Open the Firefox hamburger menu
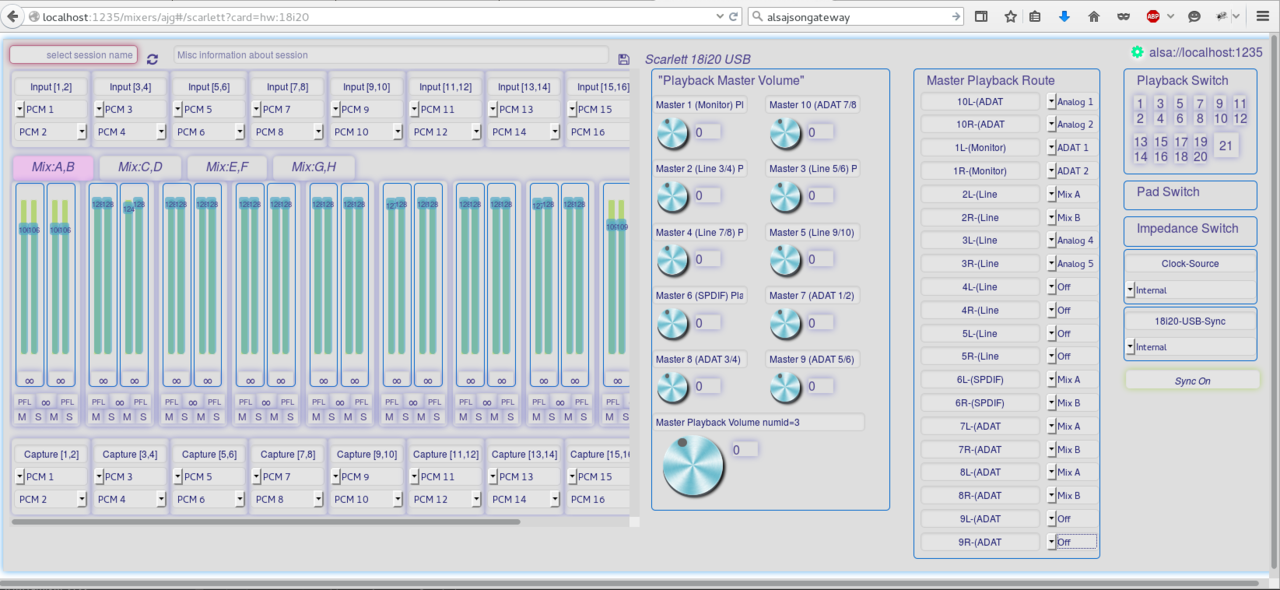The width and height of the screenshot is (1280, 590). (x=1265, y=17)
